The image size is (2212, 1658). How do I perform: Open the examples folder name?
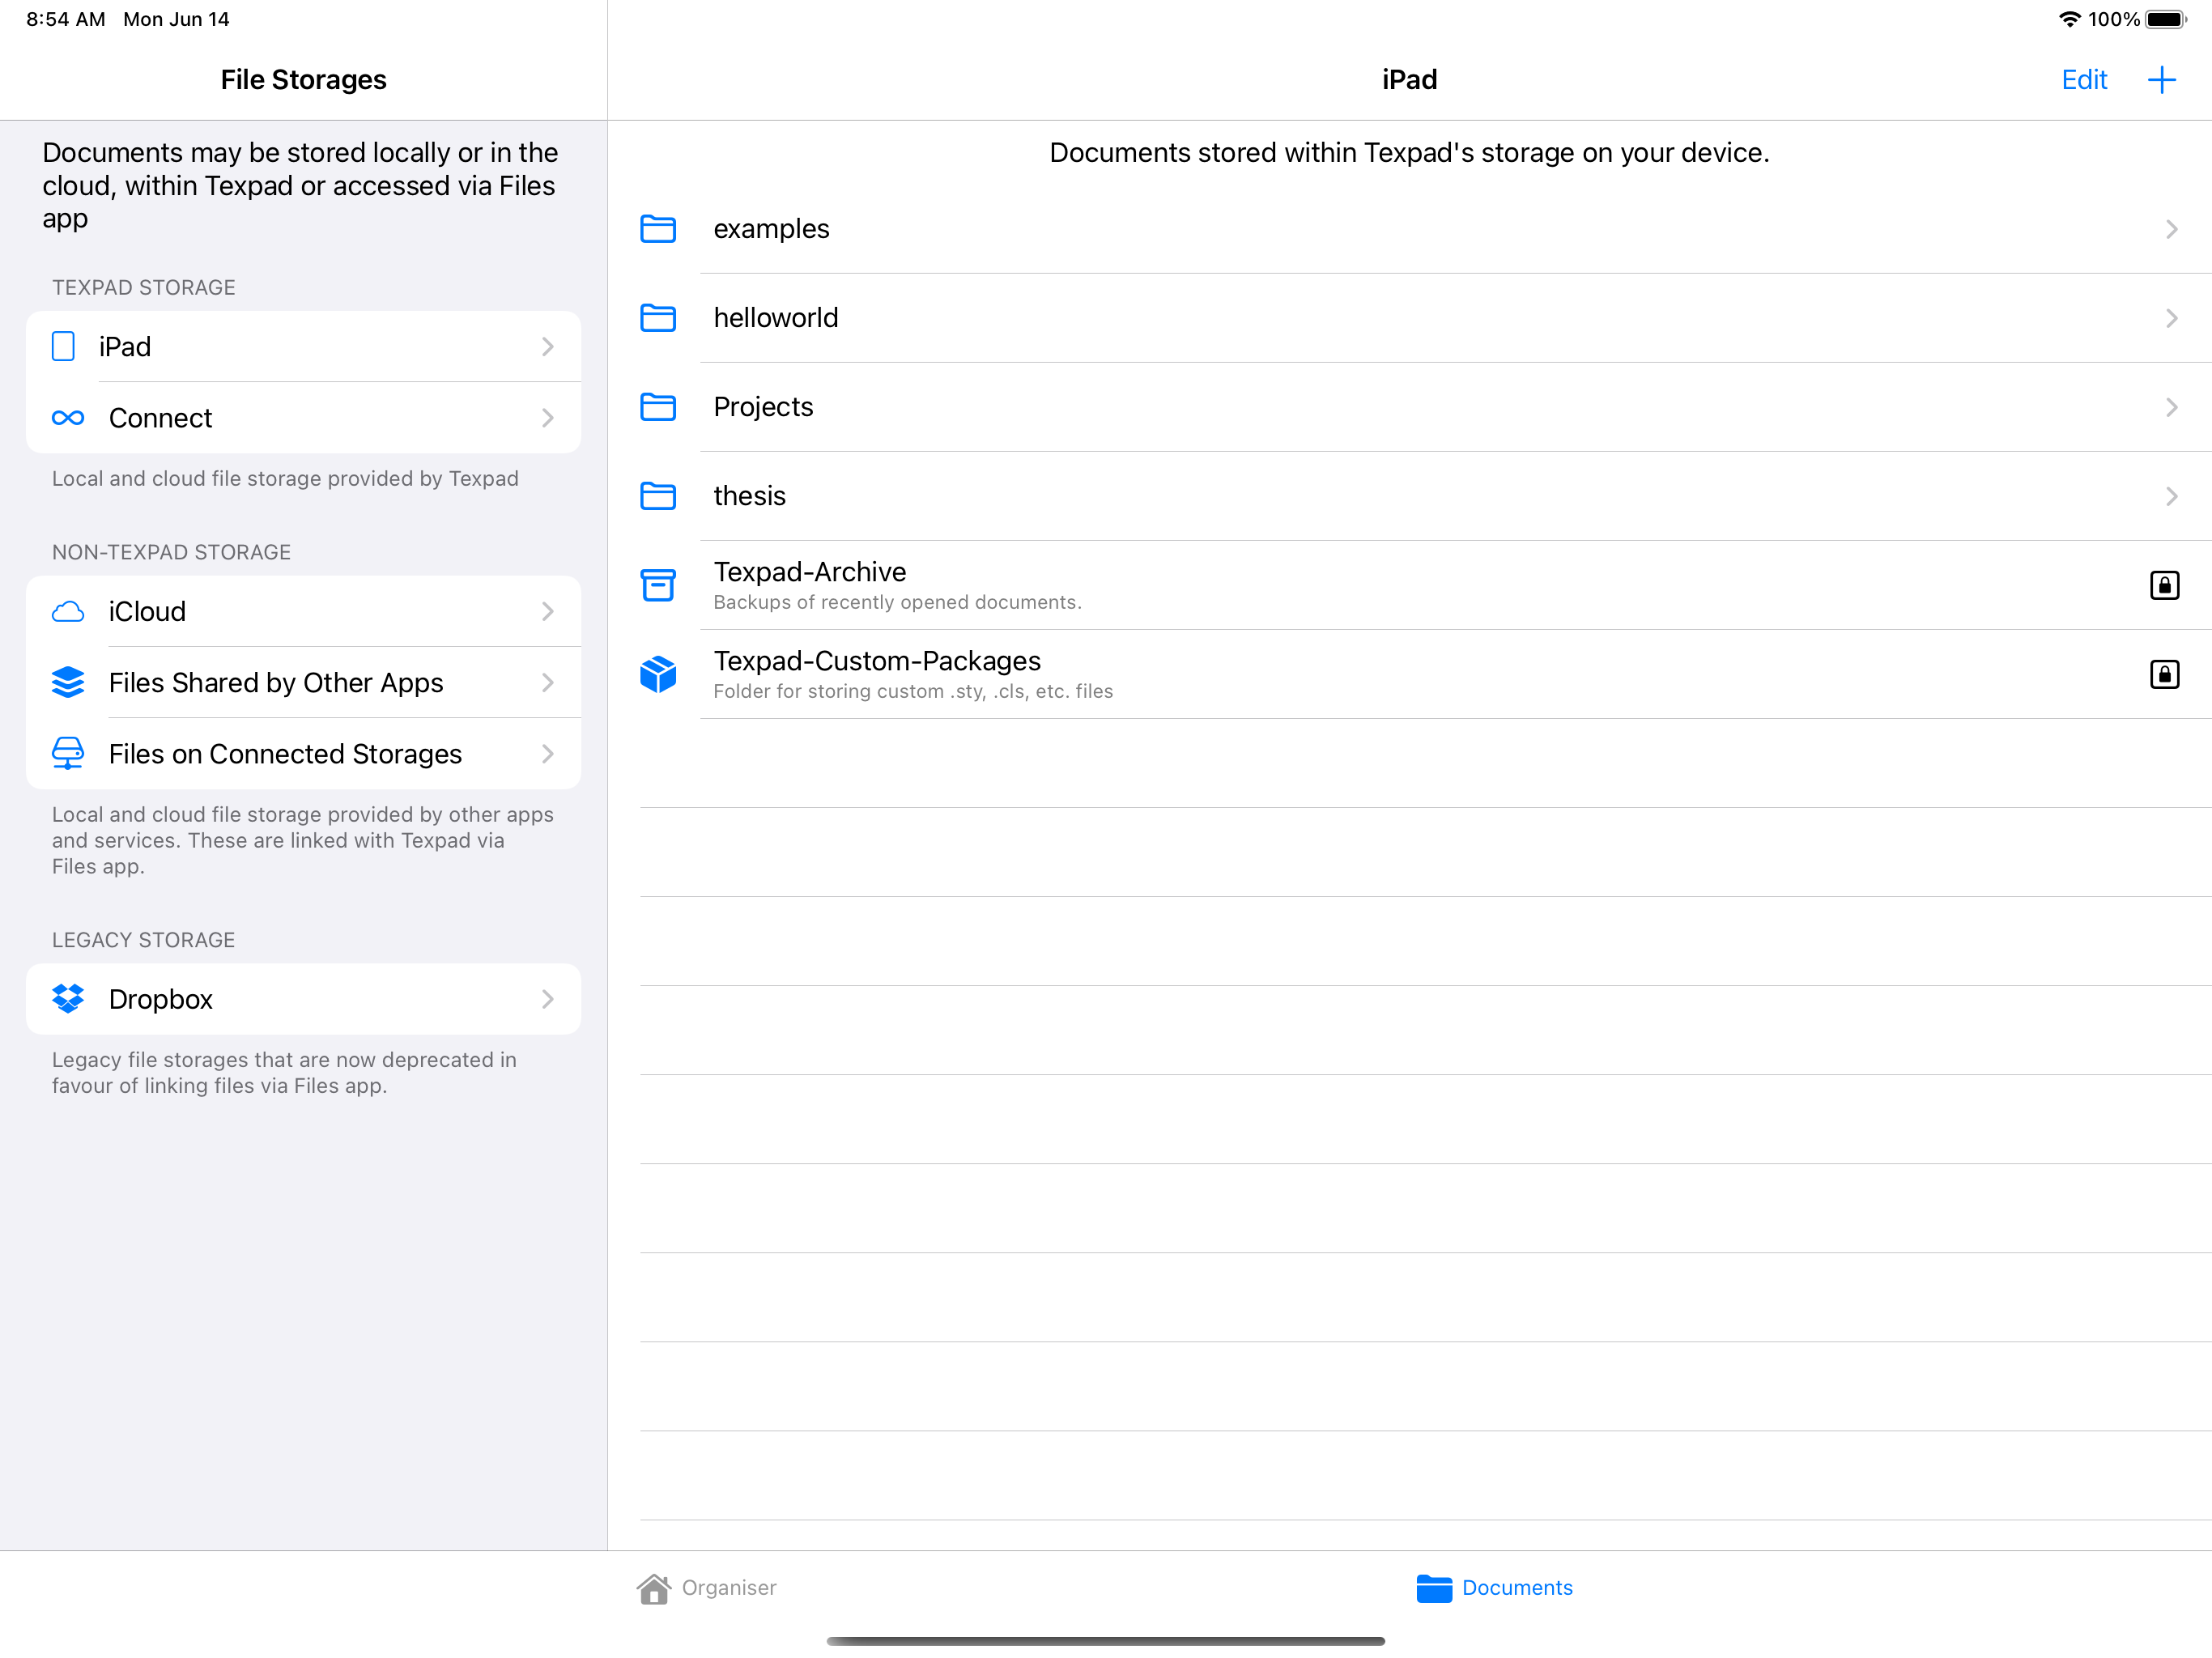point(771,229)
